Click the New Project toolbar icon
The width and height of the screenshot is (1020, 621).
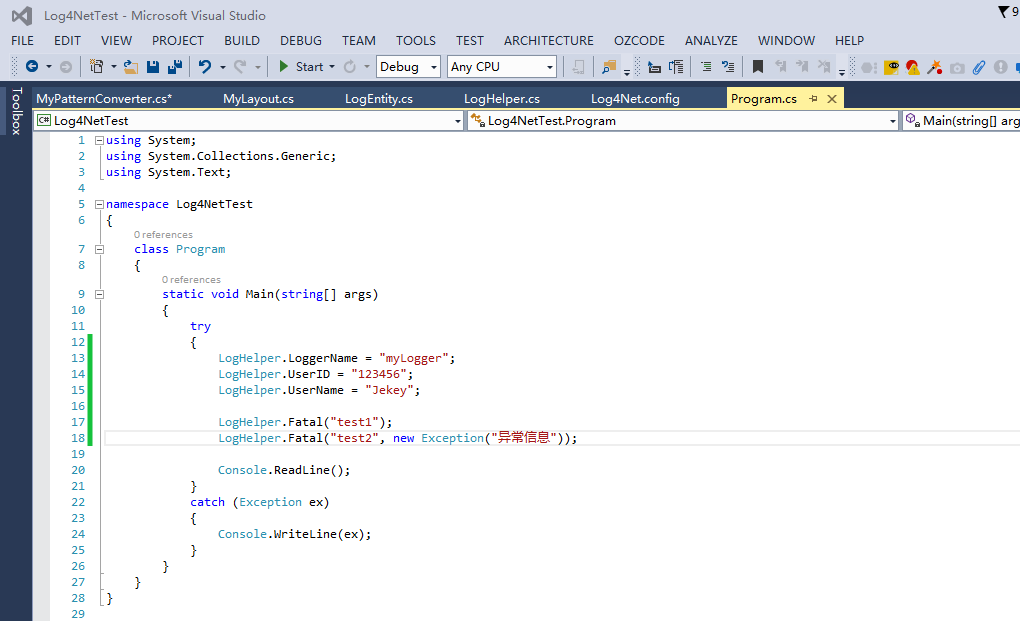96,66
